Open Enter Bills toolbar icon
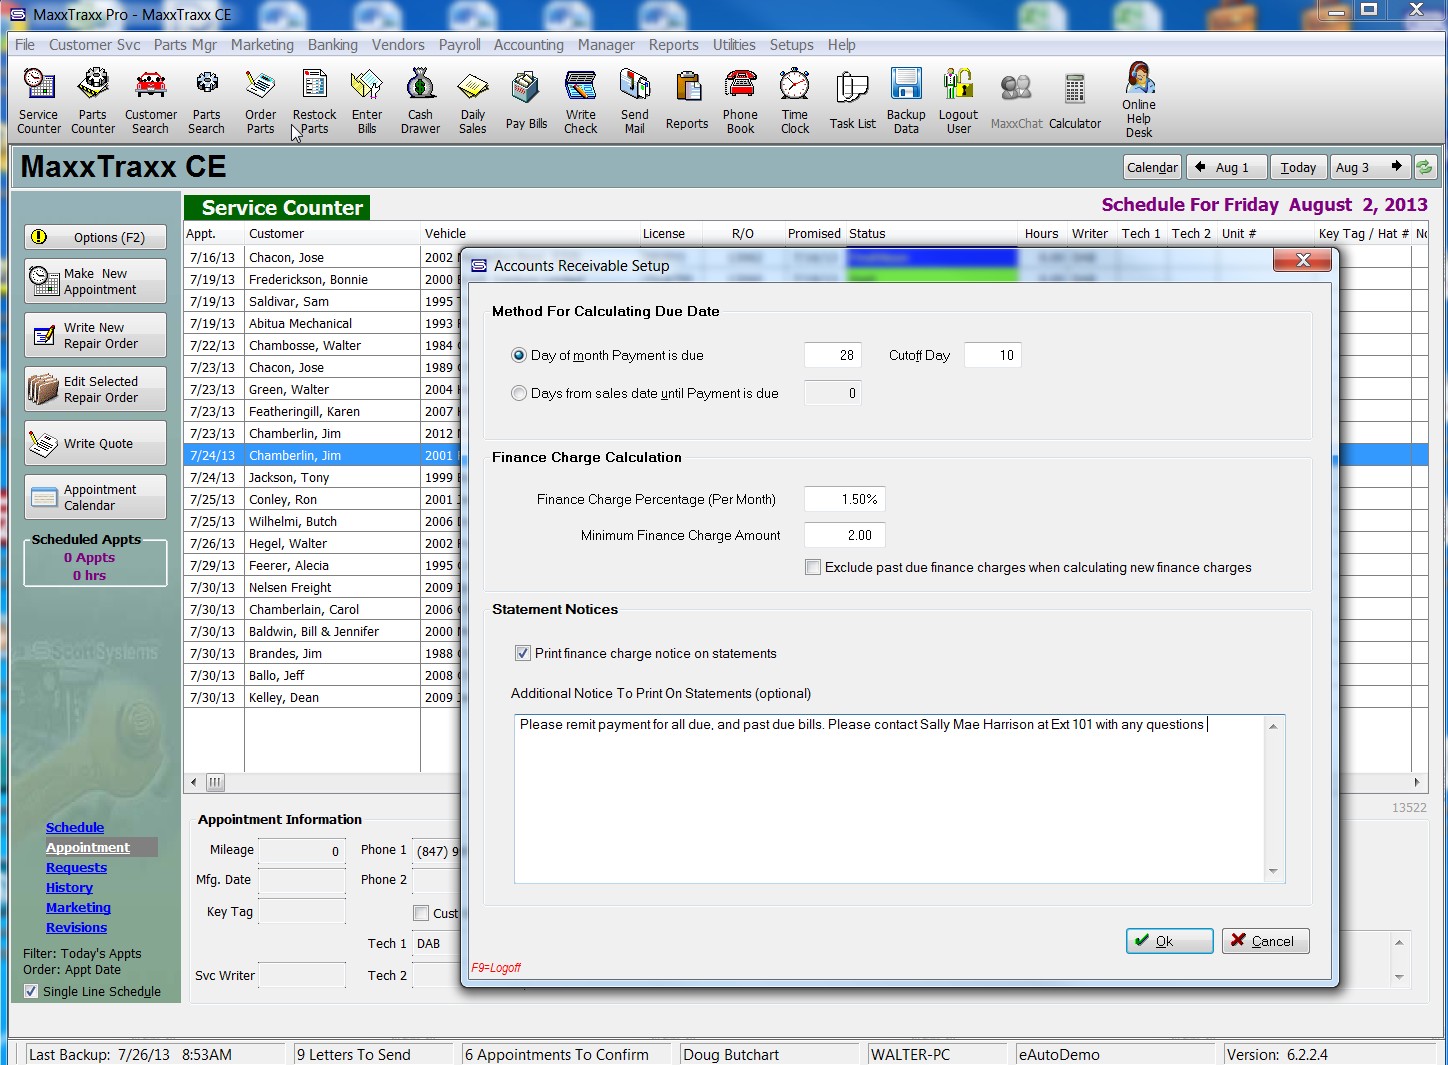The height and width of the screenshot is (1065, 1448). point(367,101)
